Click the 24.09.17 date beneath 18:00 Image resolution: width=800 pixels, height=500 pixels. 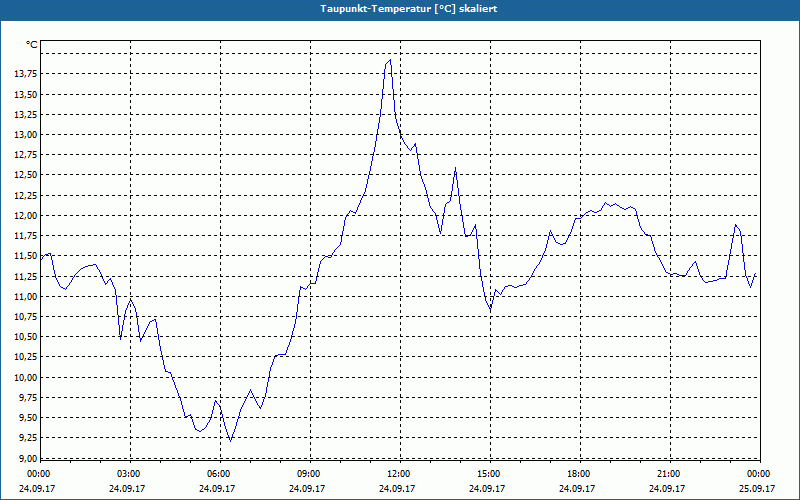tap(577, 488)
